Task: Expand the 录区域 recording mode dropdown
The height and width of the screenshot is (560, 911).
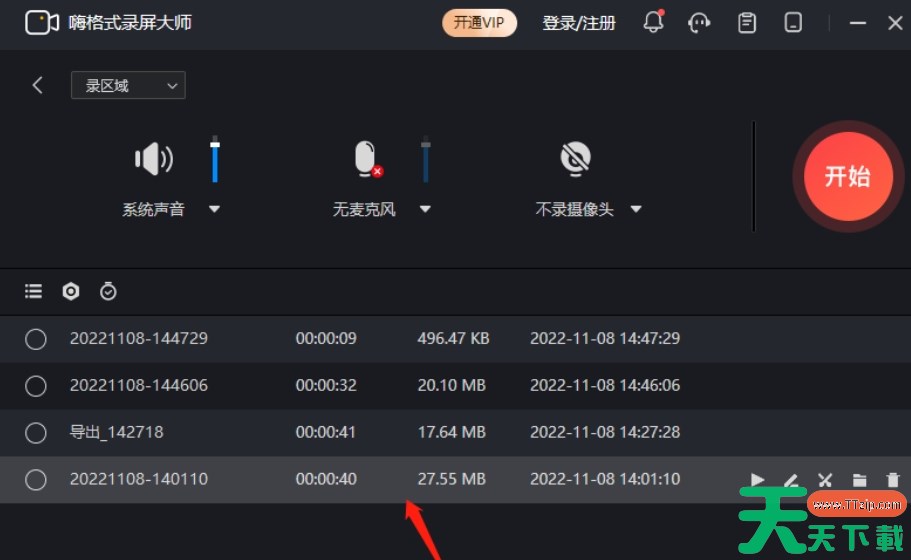Action: pos(128,86)
